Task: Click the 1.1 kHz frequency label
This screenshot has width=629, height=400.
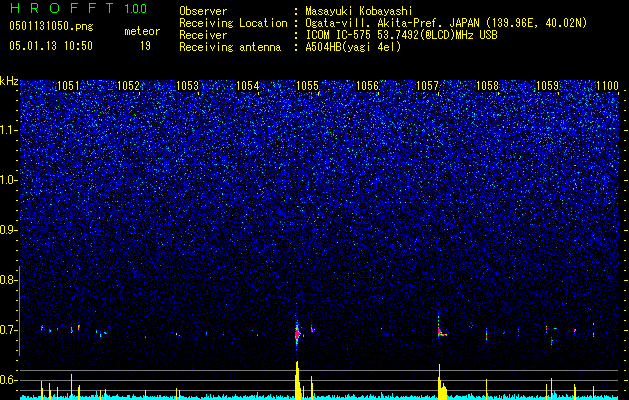Action: tap(9, 131)
